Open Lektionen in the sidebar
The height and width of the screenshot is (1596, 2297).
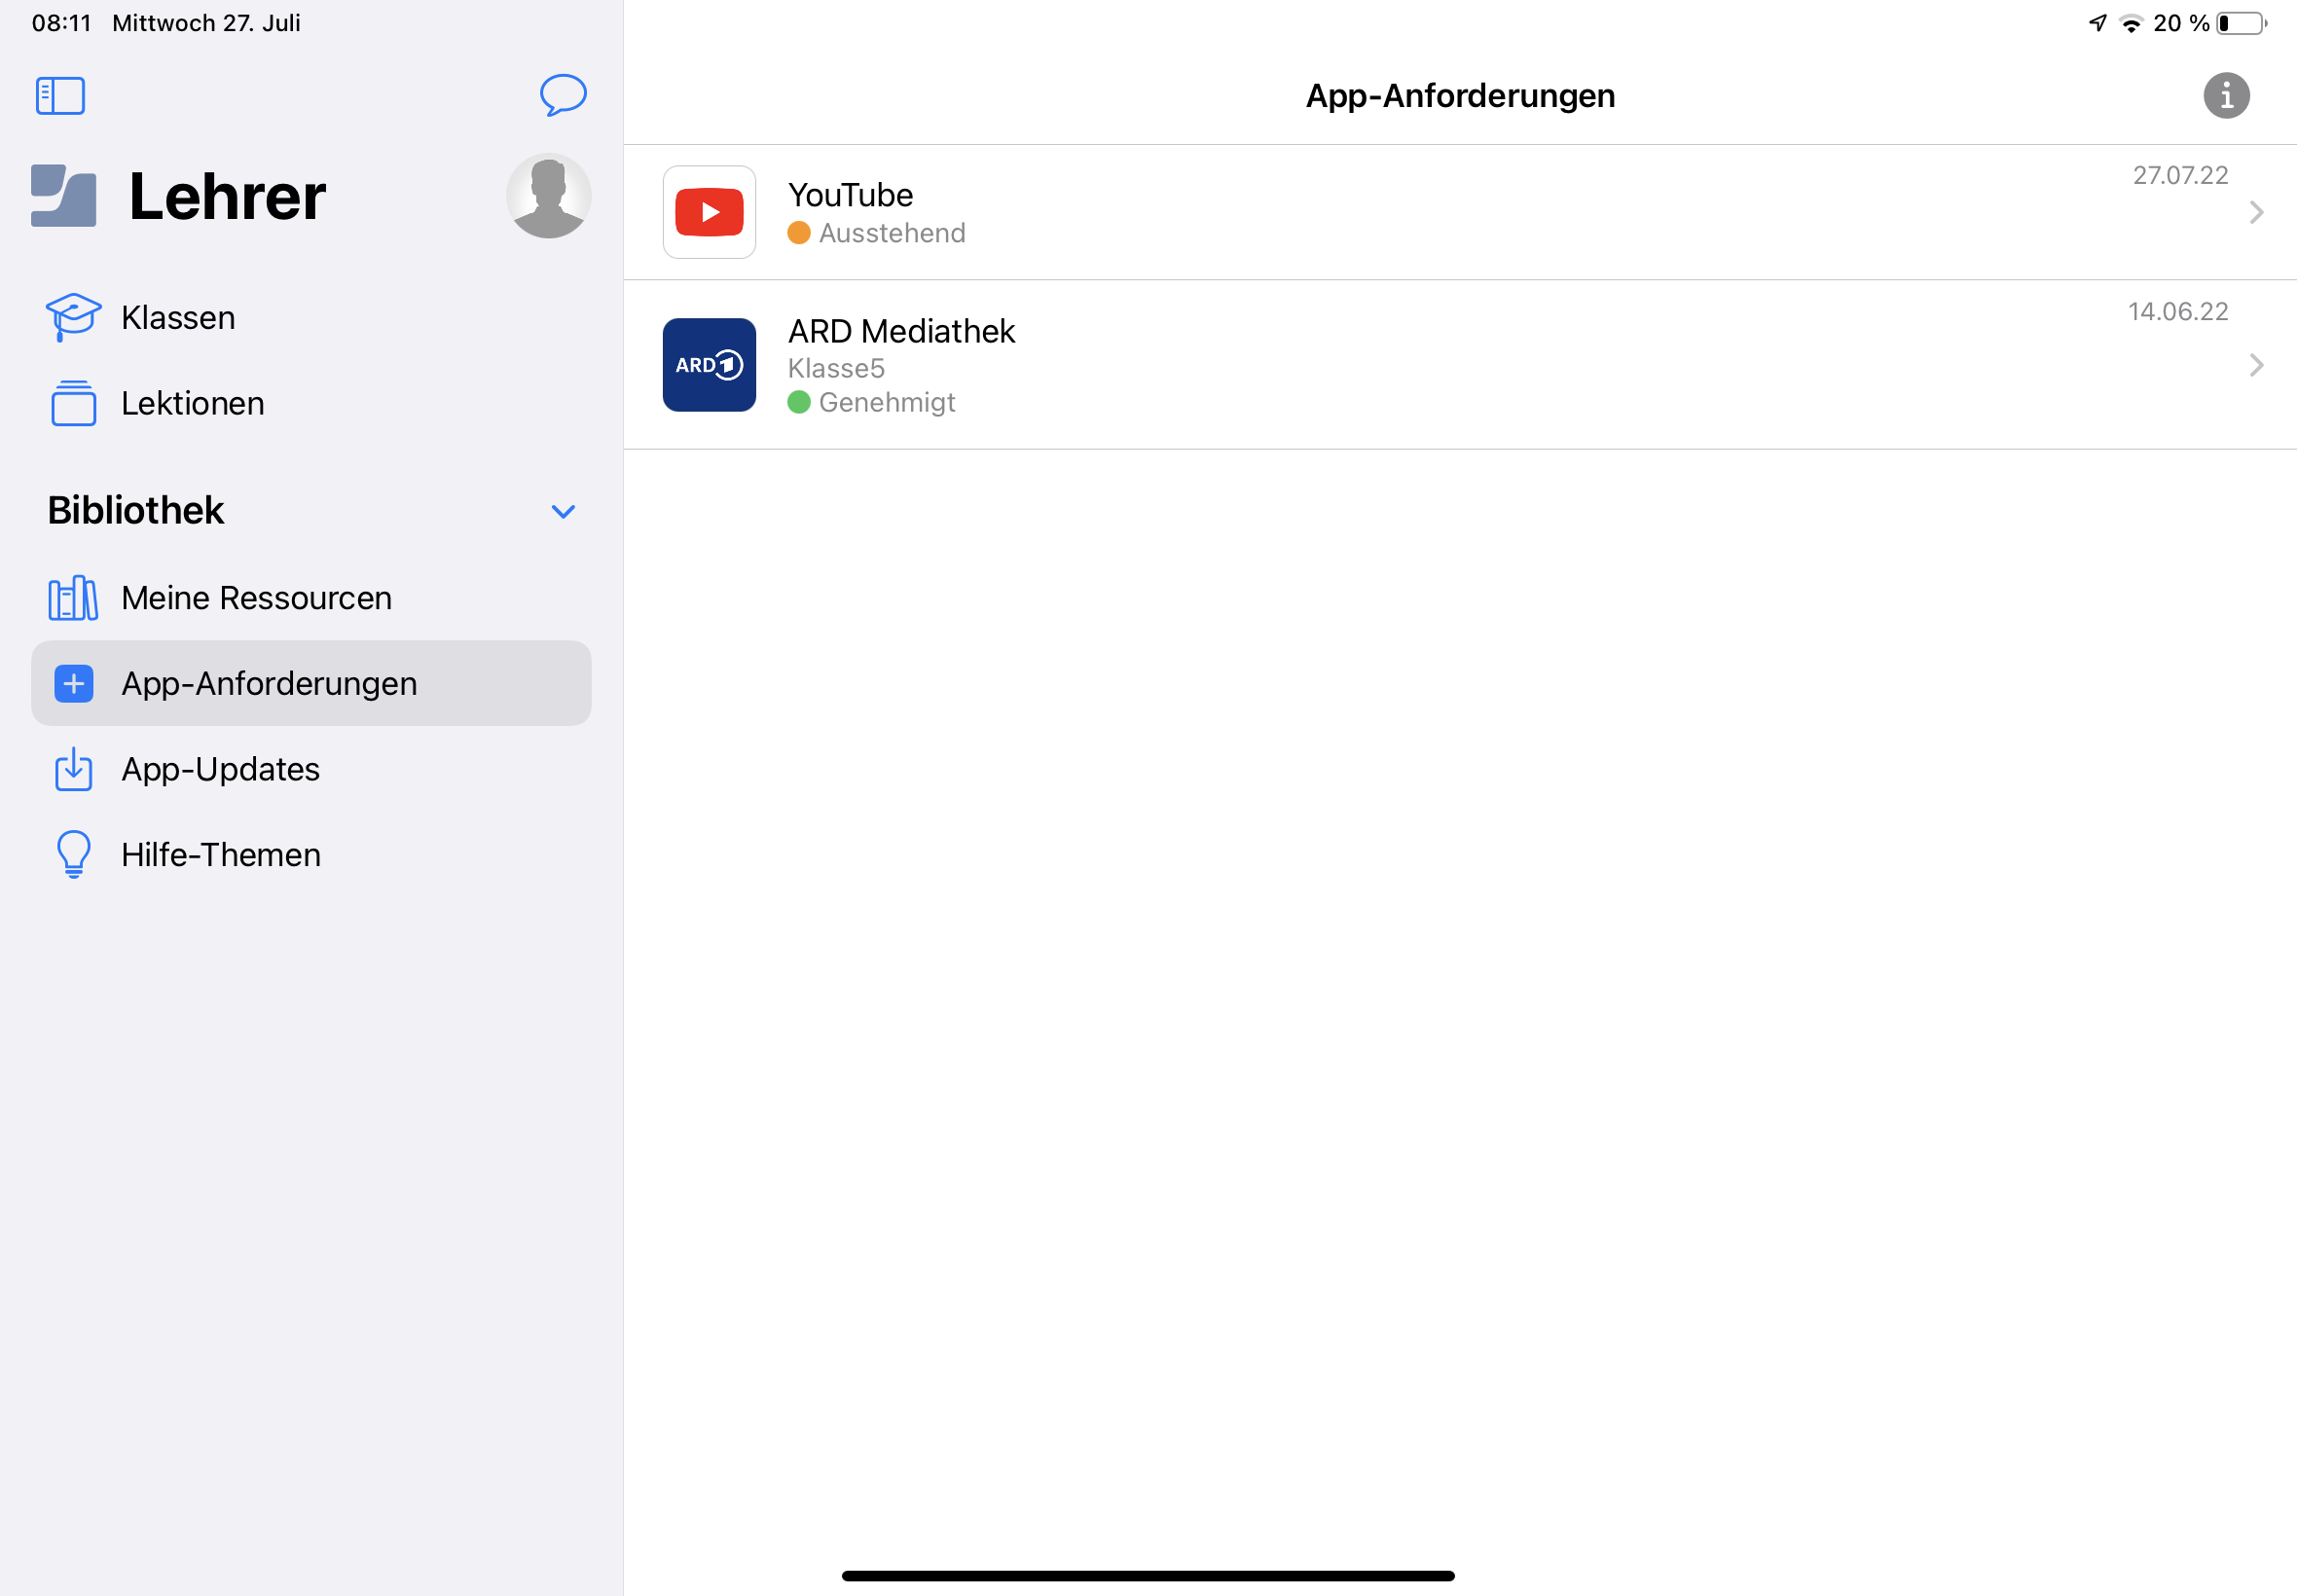click(311, 404)
